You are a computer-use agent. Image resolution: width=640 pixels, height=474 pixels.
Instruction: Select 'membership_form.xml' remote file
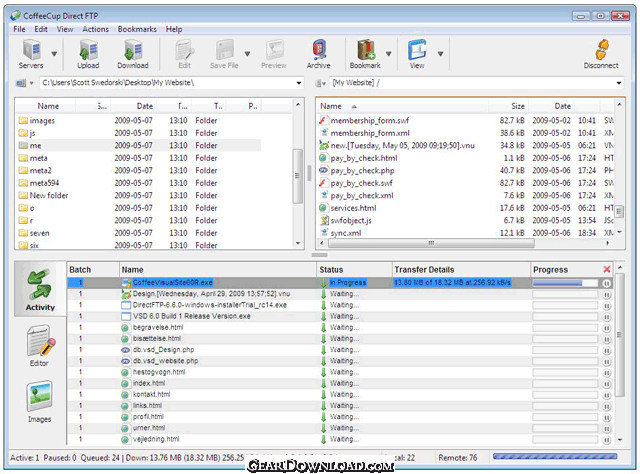[x=370, y=133]
